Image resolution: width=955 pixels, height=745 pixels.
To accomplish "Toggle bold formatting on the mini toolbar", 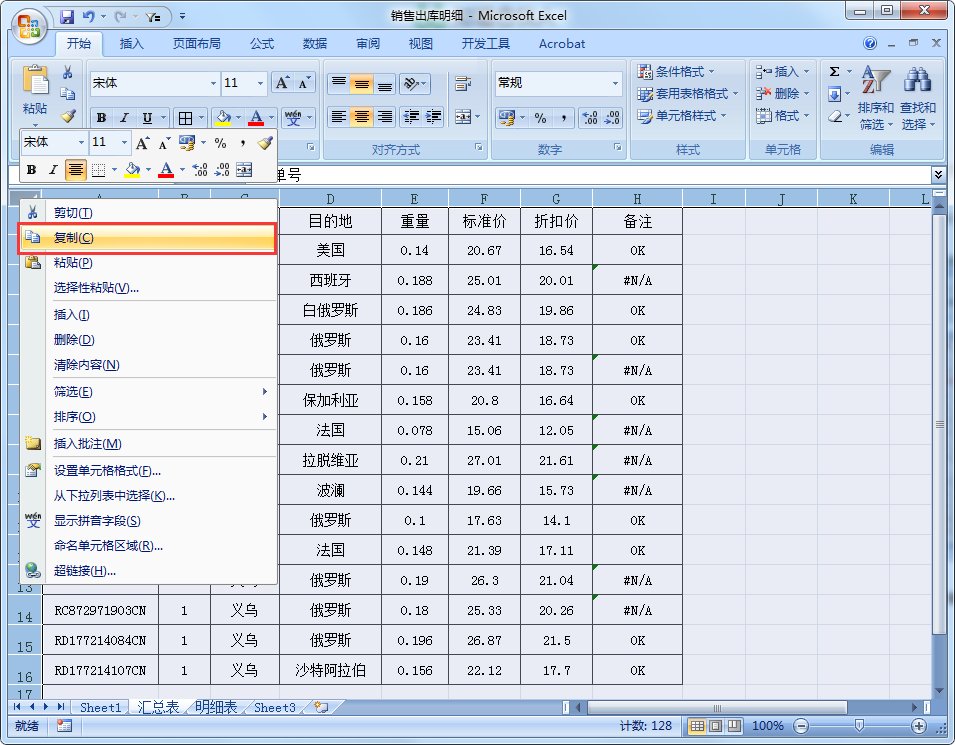I will [32, 167].
